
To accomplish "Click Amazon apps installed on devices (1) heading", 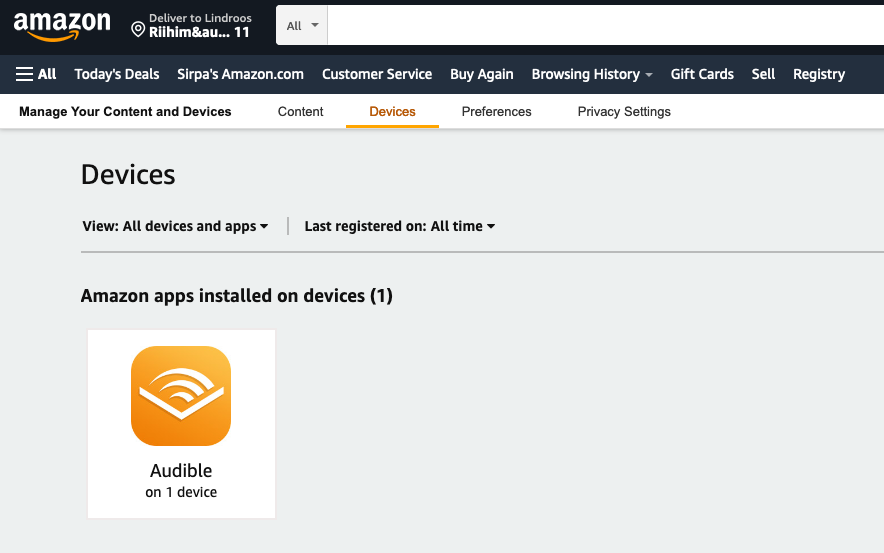I will (236, 296).
